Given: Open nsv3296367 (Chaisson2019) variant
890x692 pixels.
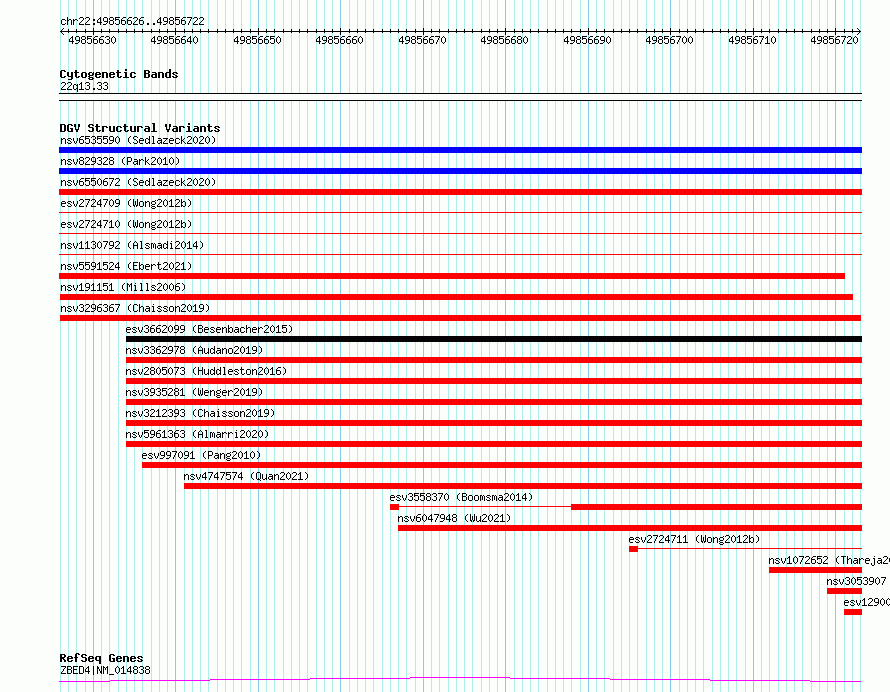Looking at the screenshot, I should [x=135, y=308].
